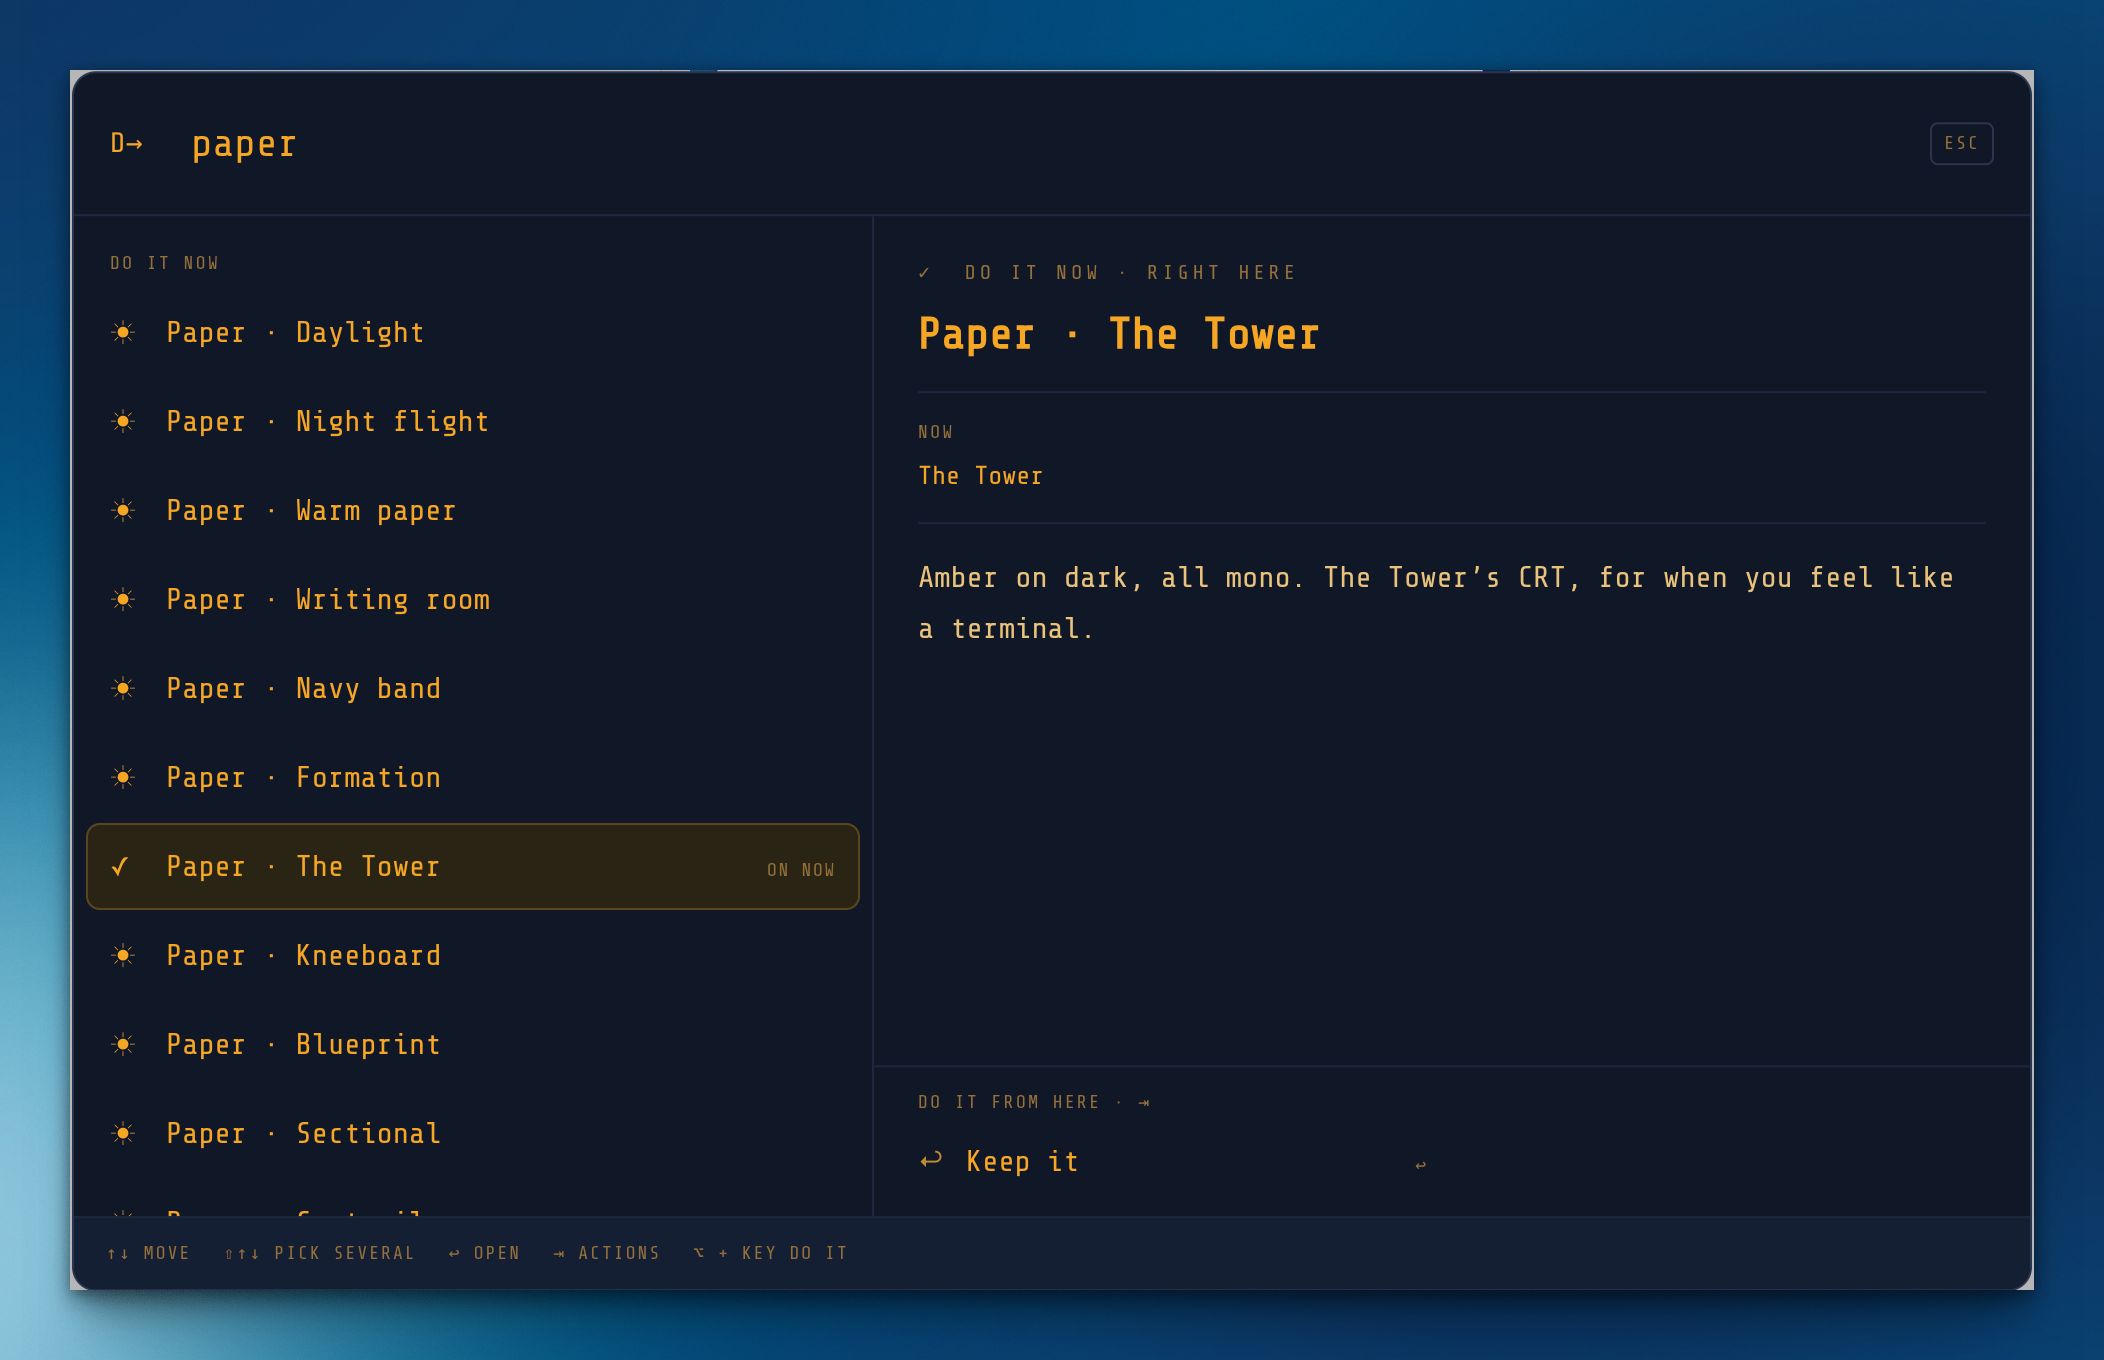Expand the actions arrow after Do It From Here
Screen dimensions: 2104x1360
pyautogui.click(x=1144, y=1102)
